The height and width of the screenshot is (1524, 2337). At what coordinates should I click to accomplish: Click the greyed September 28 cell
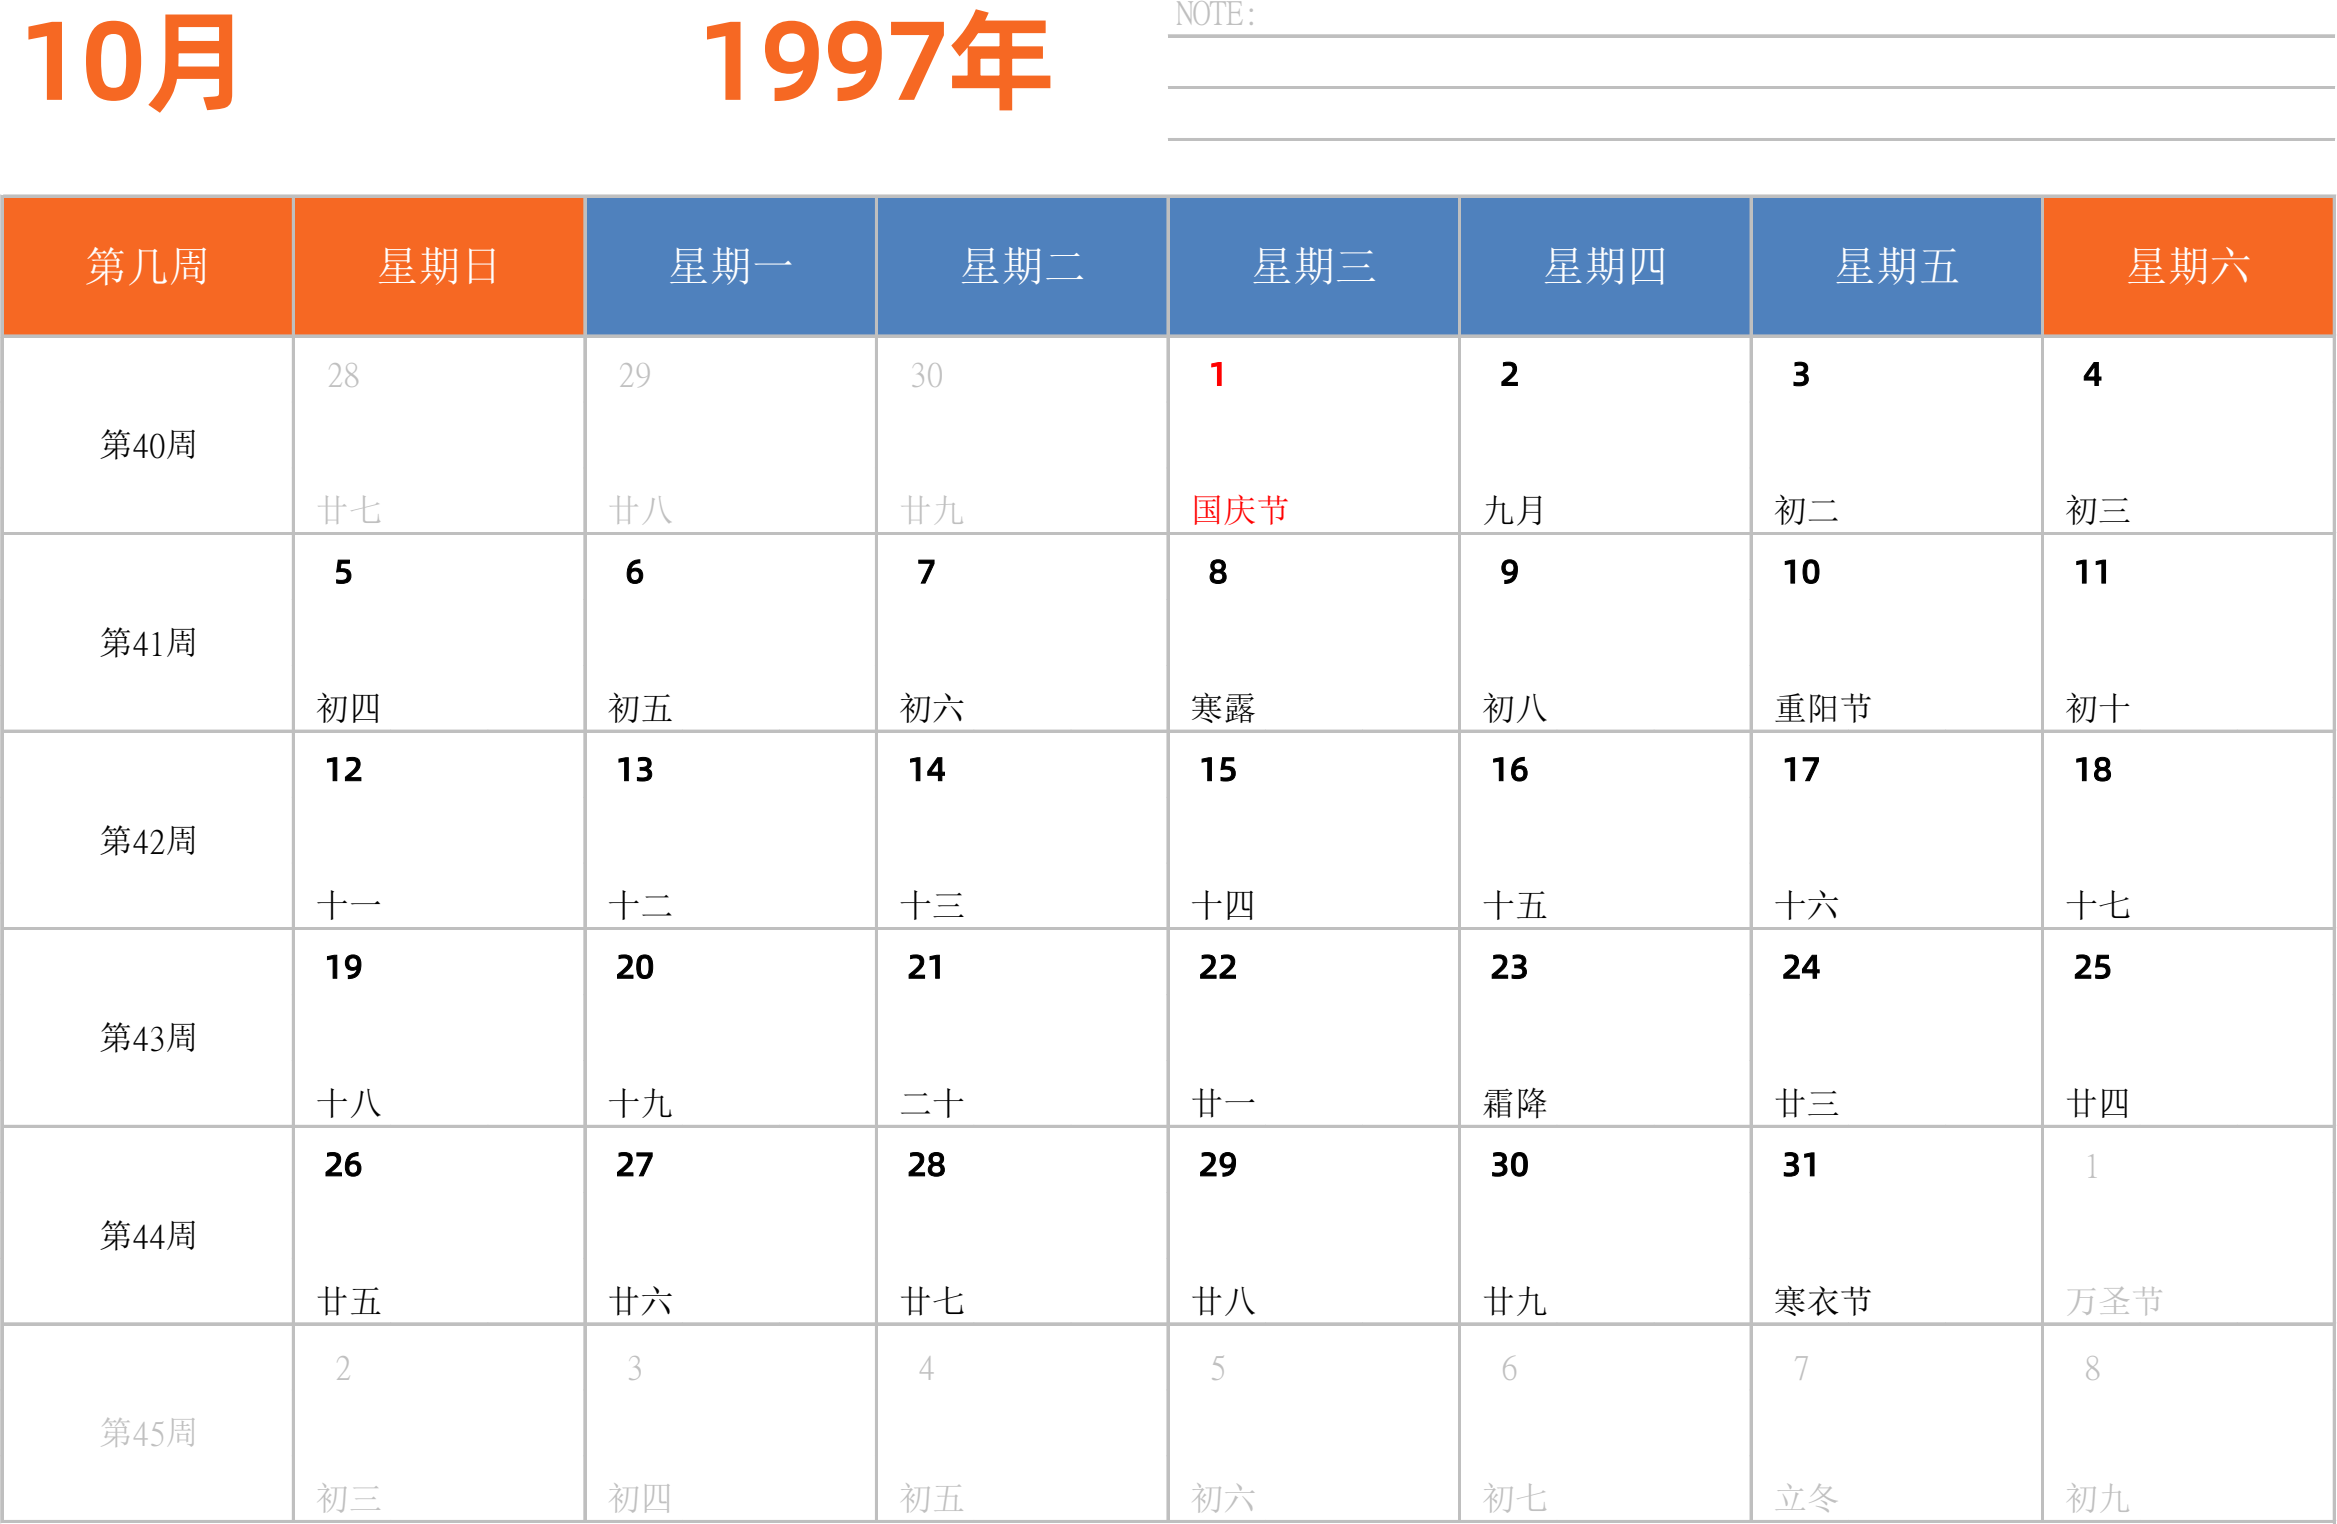(x=439, y=435)
